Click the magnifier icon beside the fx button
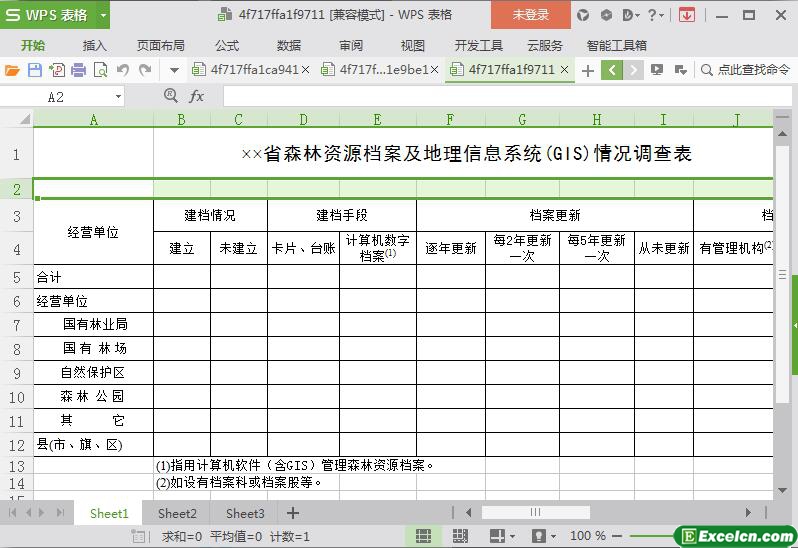The height and width of the screenshot is (548, 798). 171,95
